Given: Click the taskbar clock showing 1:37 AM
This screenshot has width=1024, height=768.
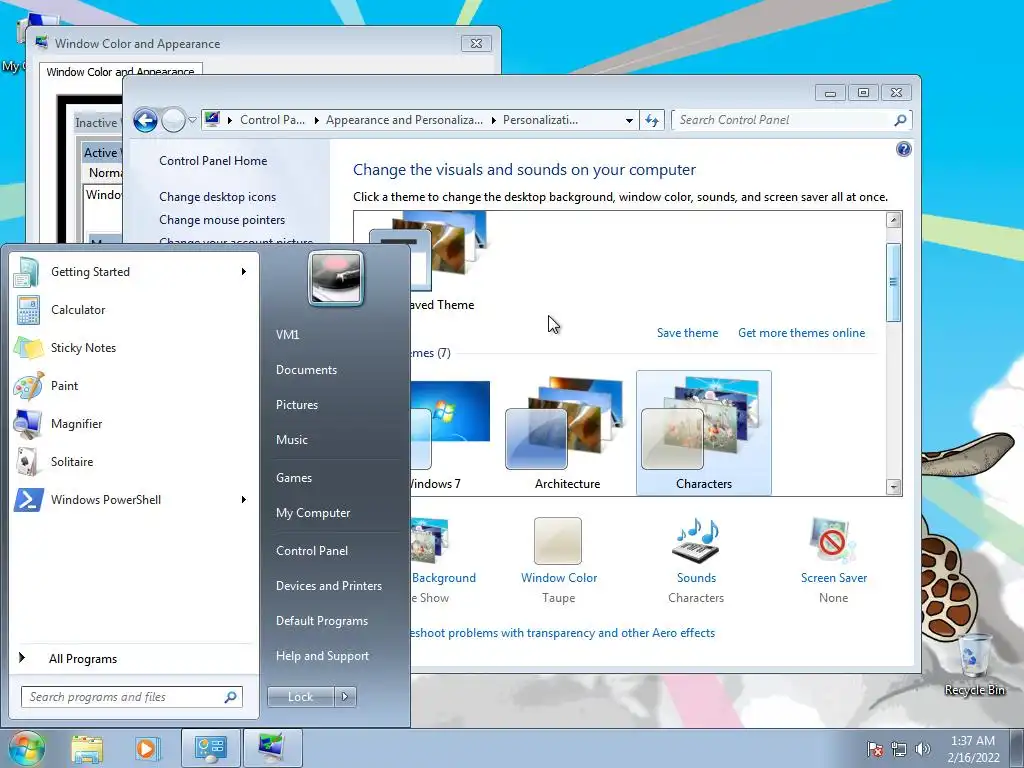Looking at the screenshot, I should (973, 749).
